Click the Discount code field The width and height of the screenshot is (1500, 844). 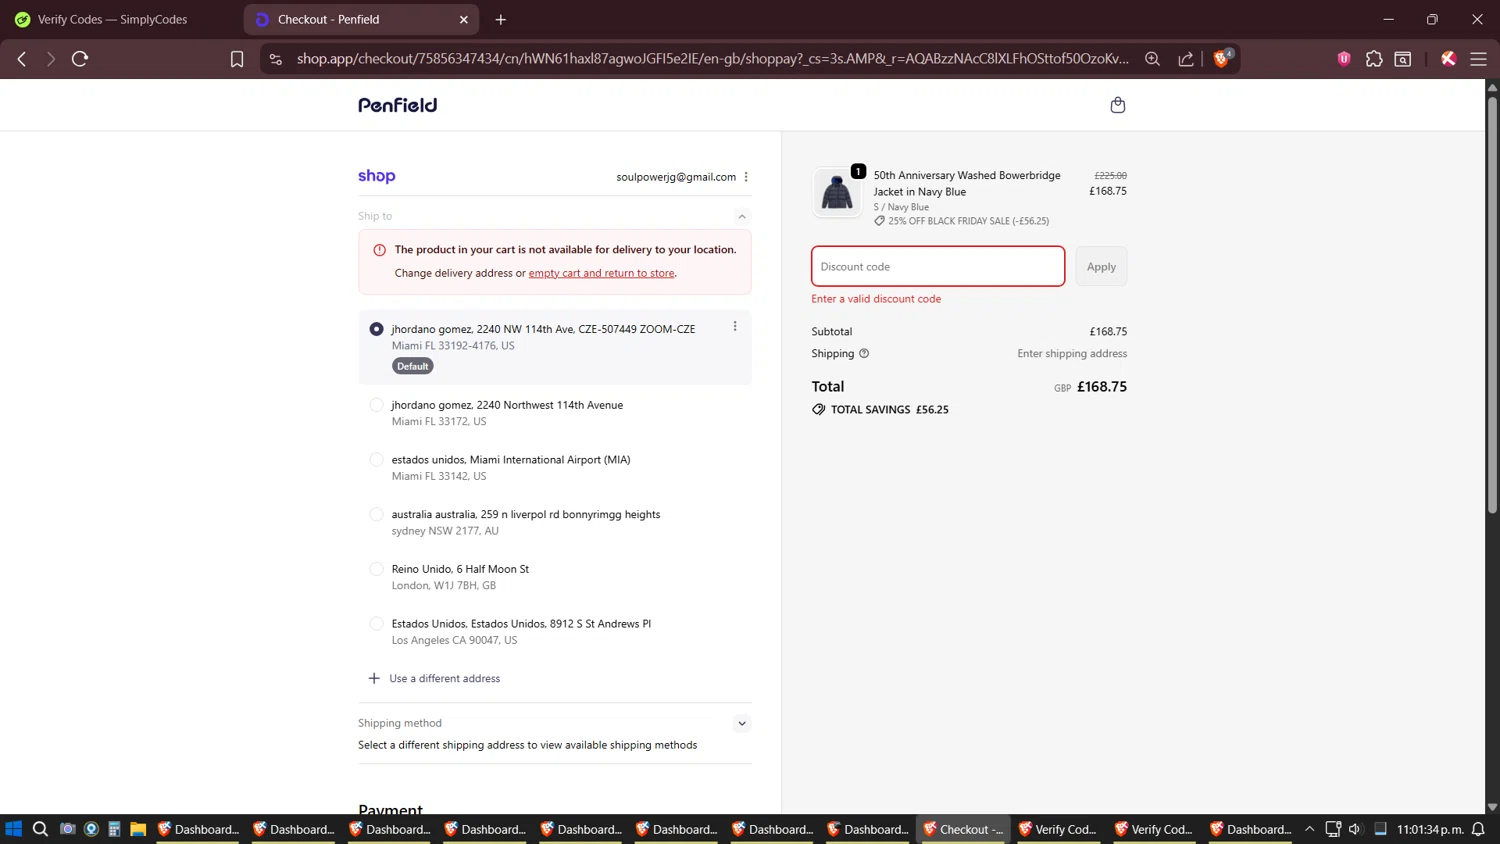coord(938,266)
